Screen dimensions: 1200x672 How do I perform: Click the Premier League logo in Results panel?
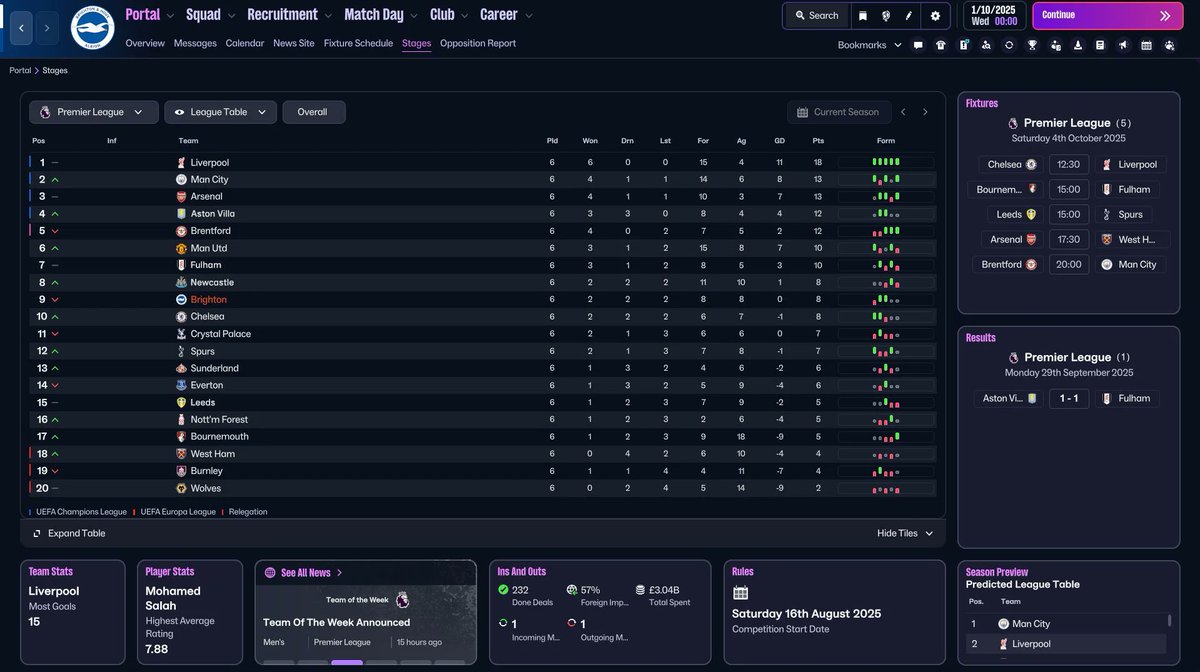pyautogui.click(x=1014, y=357)
